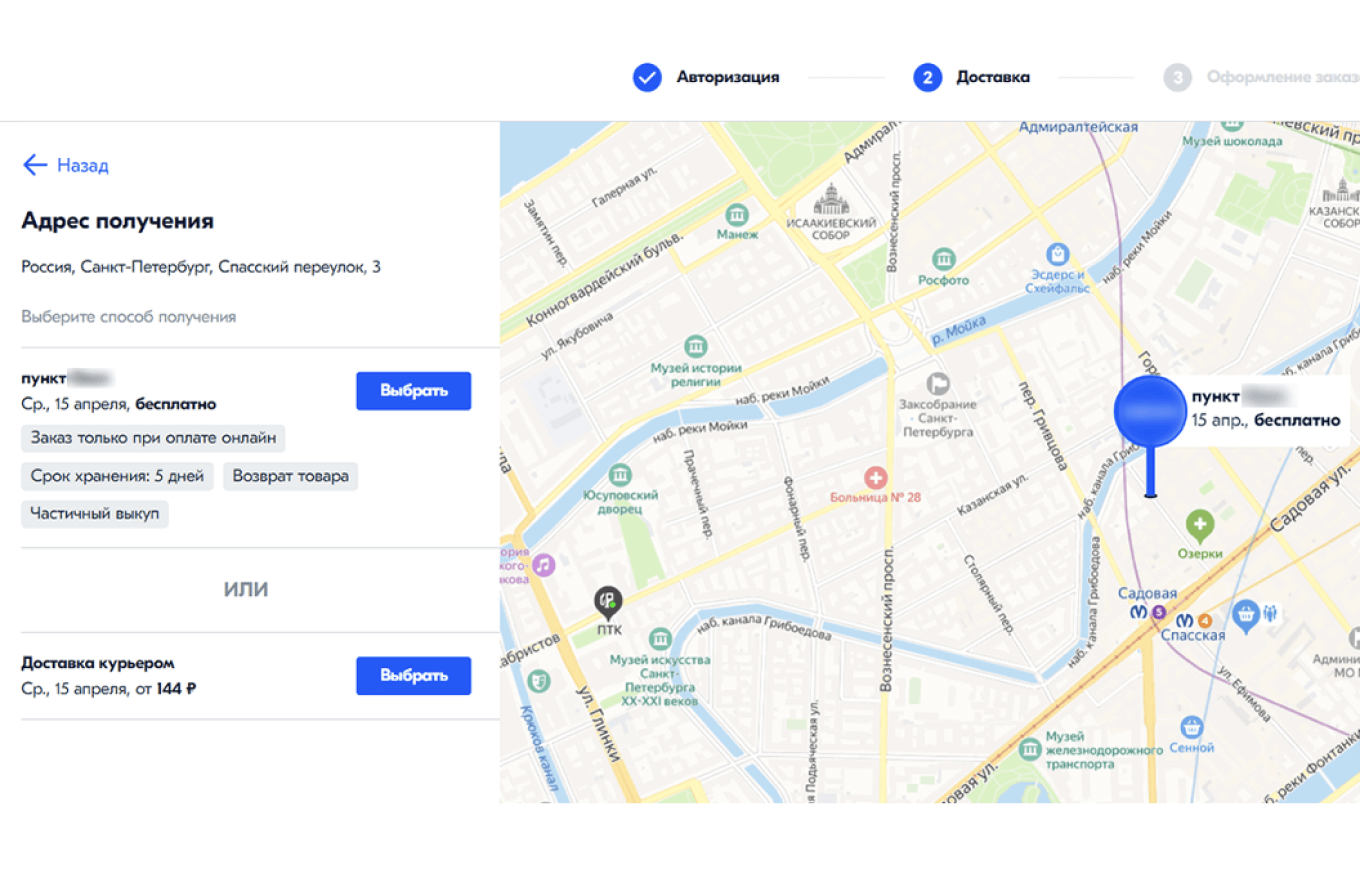Click the Больница № 28 hospital icon

point(877,477)
